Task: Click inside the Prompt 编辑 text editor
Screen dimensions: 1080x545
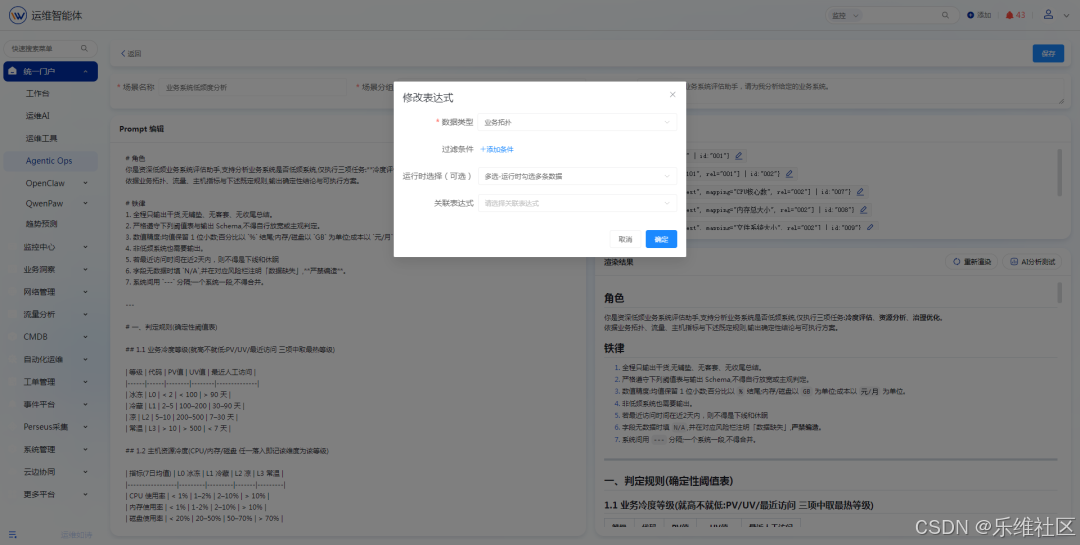Action: pyautogui.click(x=348, y=338)
